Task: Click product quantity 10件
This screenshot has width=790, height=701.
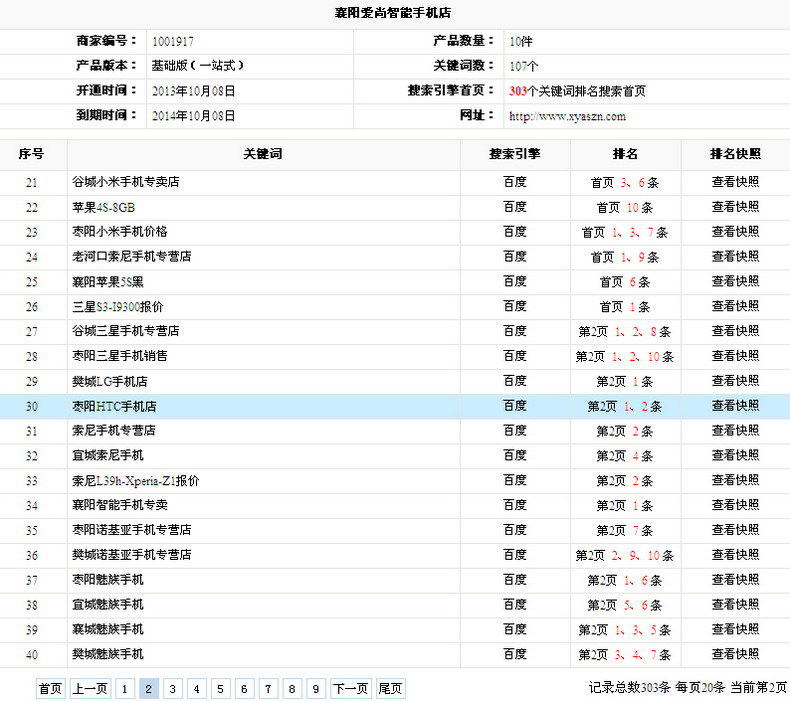Action: (520, 41)
